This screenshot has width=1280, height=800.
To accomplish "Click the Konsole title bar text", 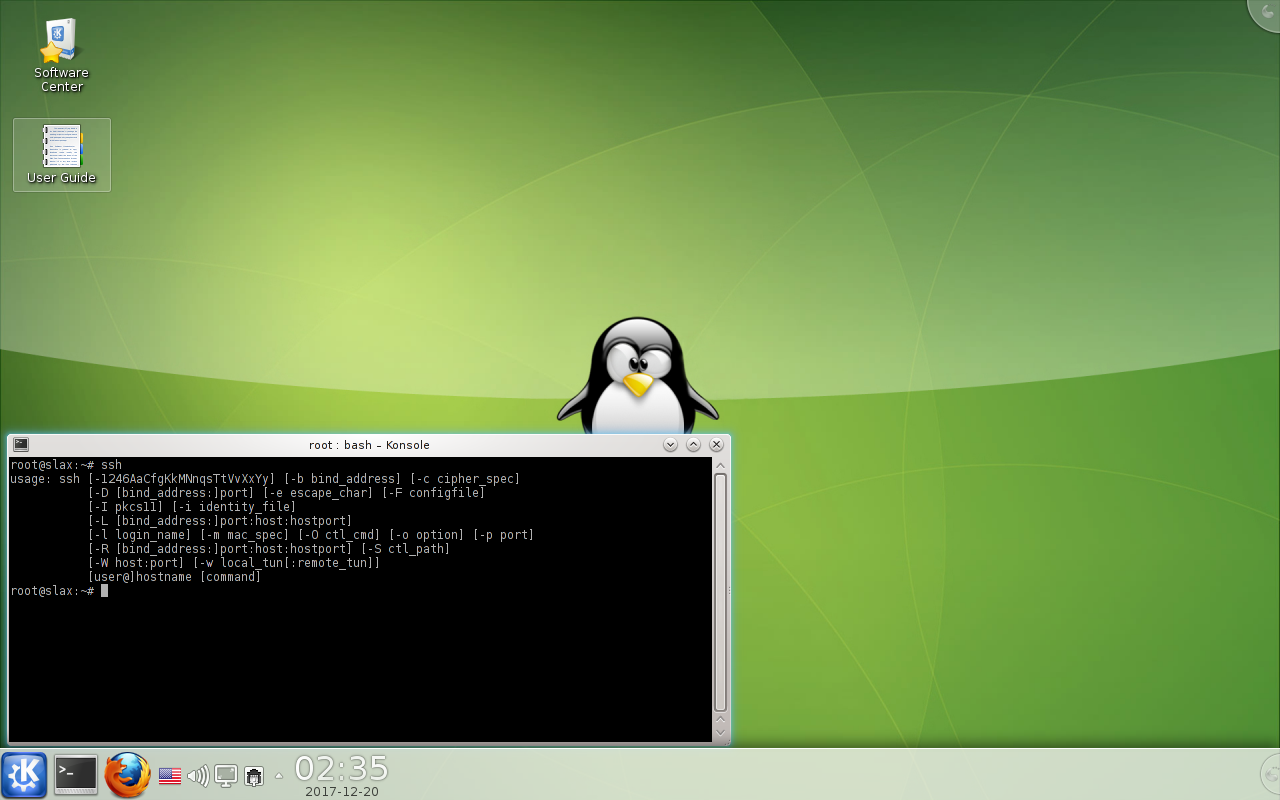I will (x=369, y=445).
